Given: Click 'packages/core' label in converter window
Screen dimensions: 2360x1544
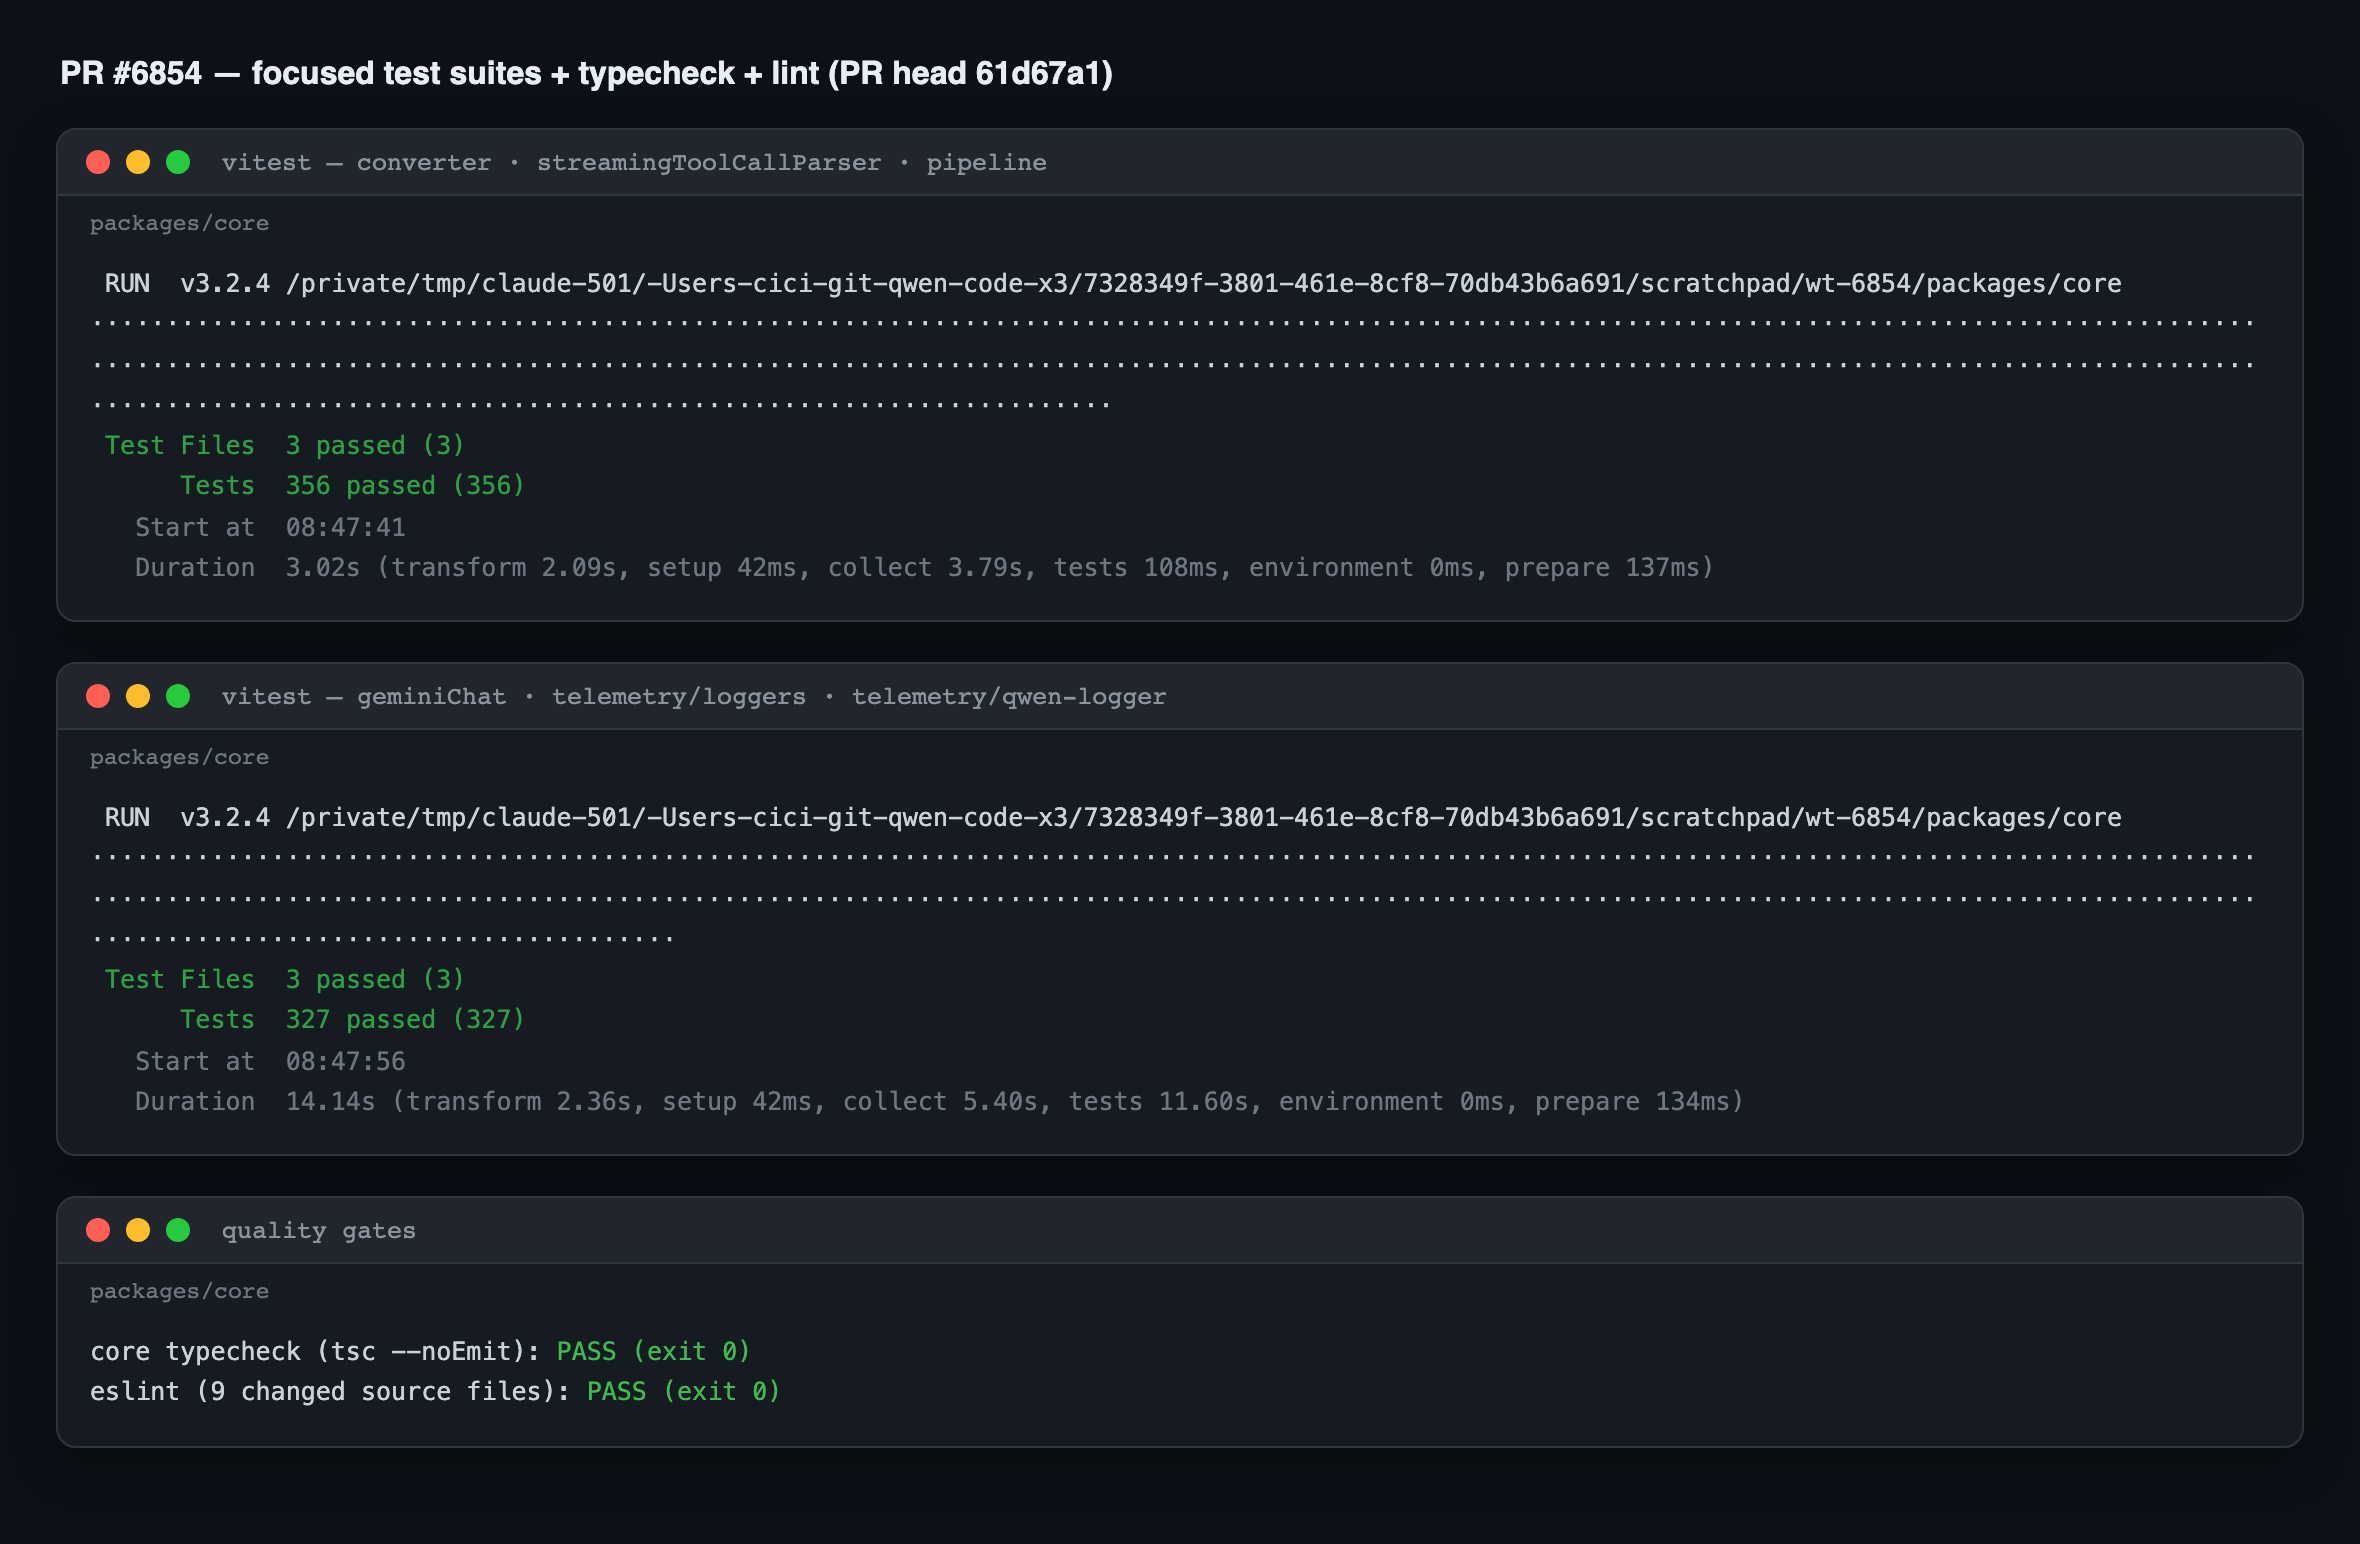Looking at the screenshot, I should point(179,224).
